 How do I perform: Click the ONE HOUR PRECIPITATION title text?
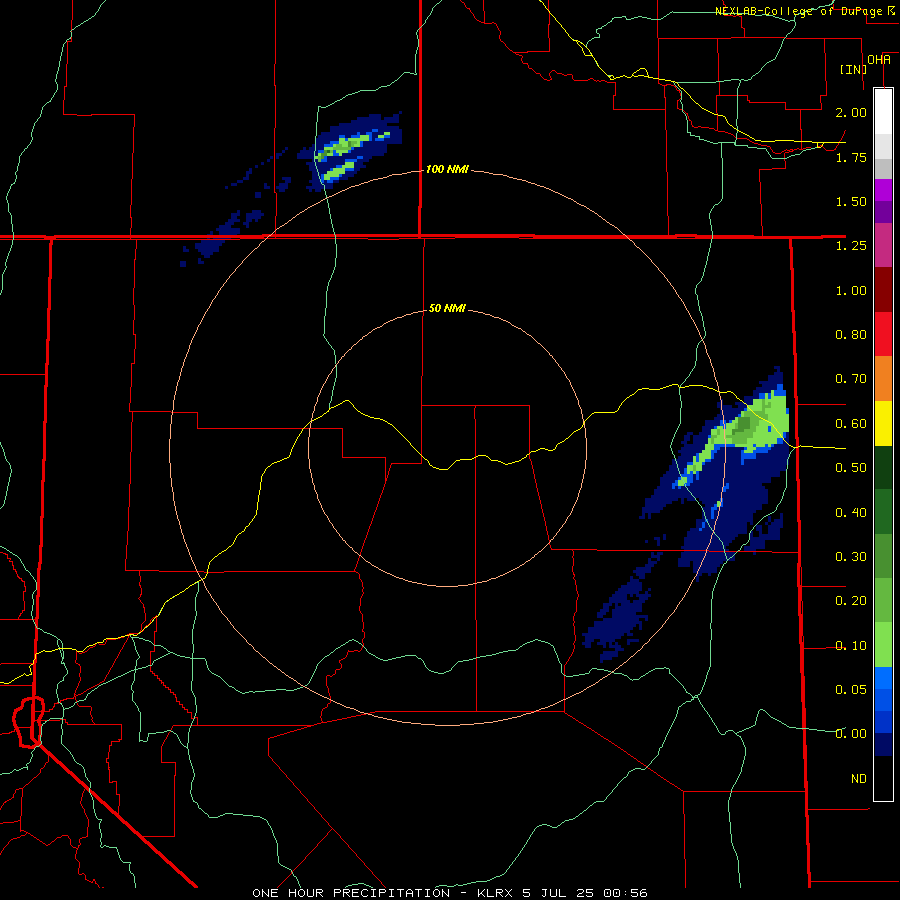tap(351, 893)
